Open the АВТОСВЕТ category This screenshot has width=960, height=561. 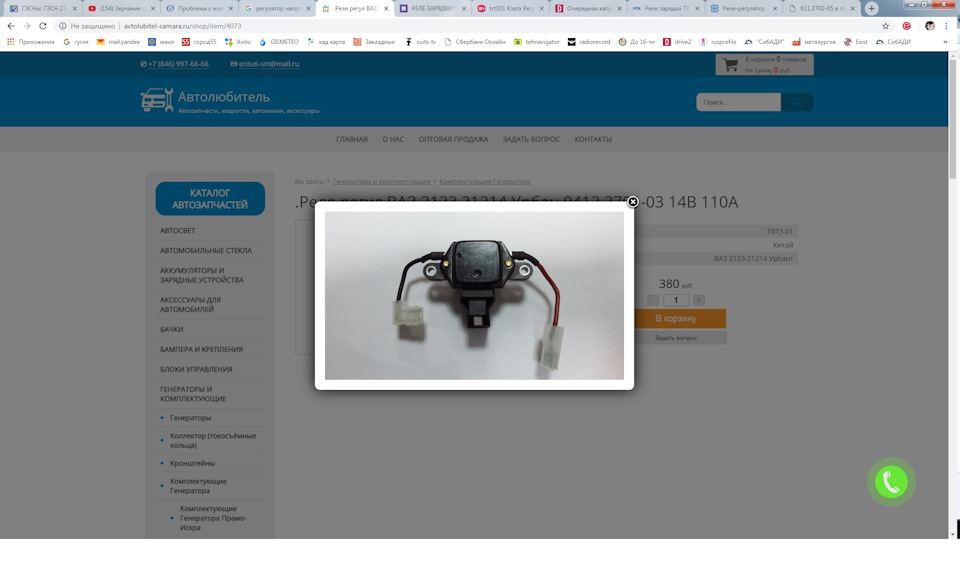(x=178, y=230)
